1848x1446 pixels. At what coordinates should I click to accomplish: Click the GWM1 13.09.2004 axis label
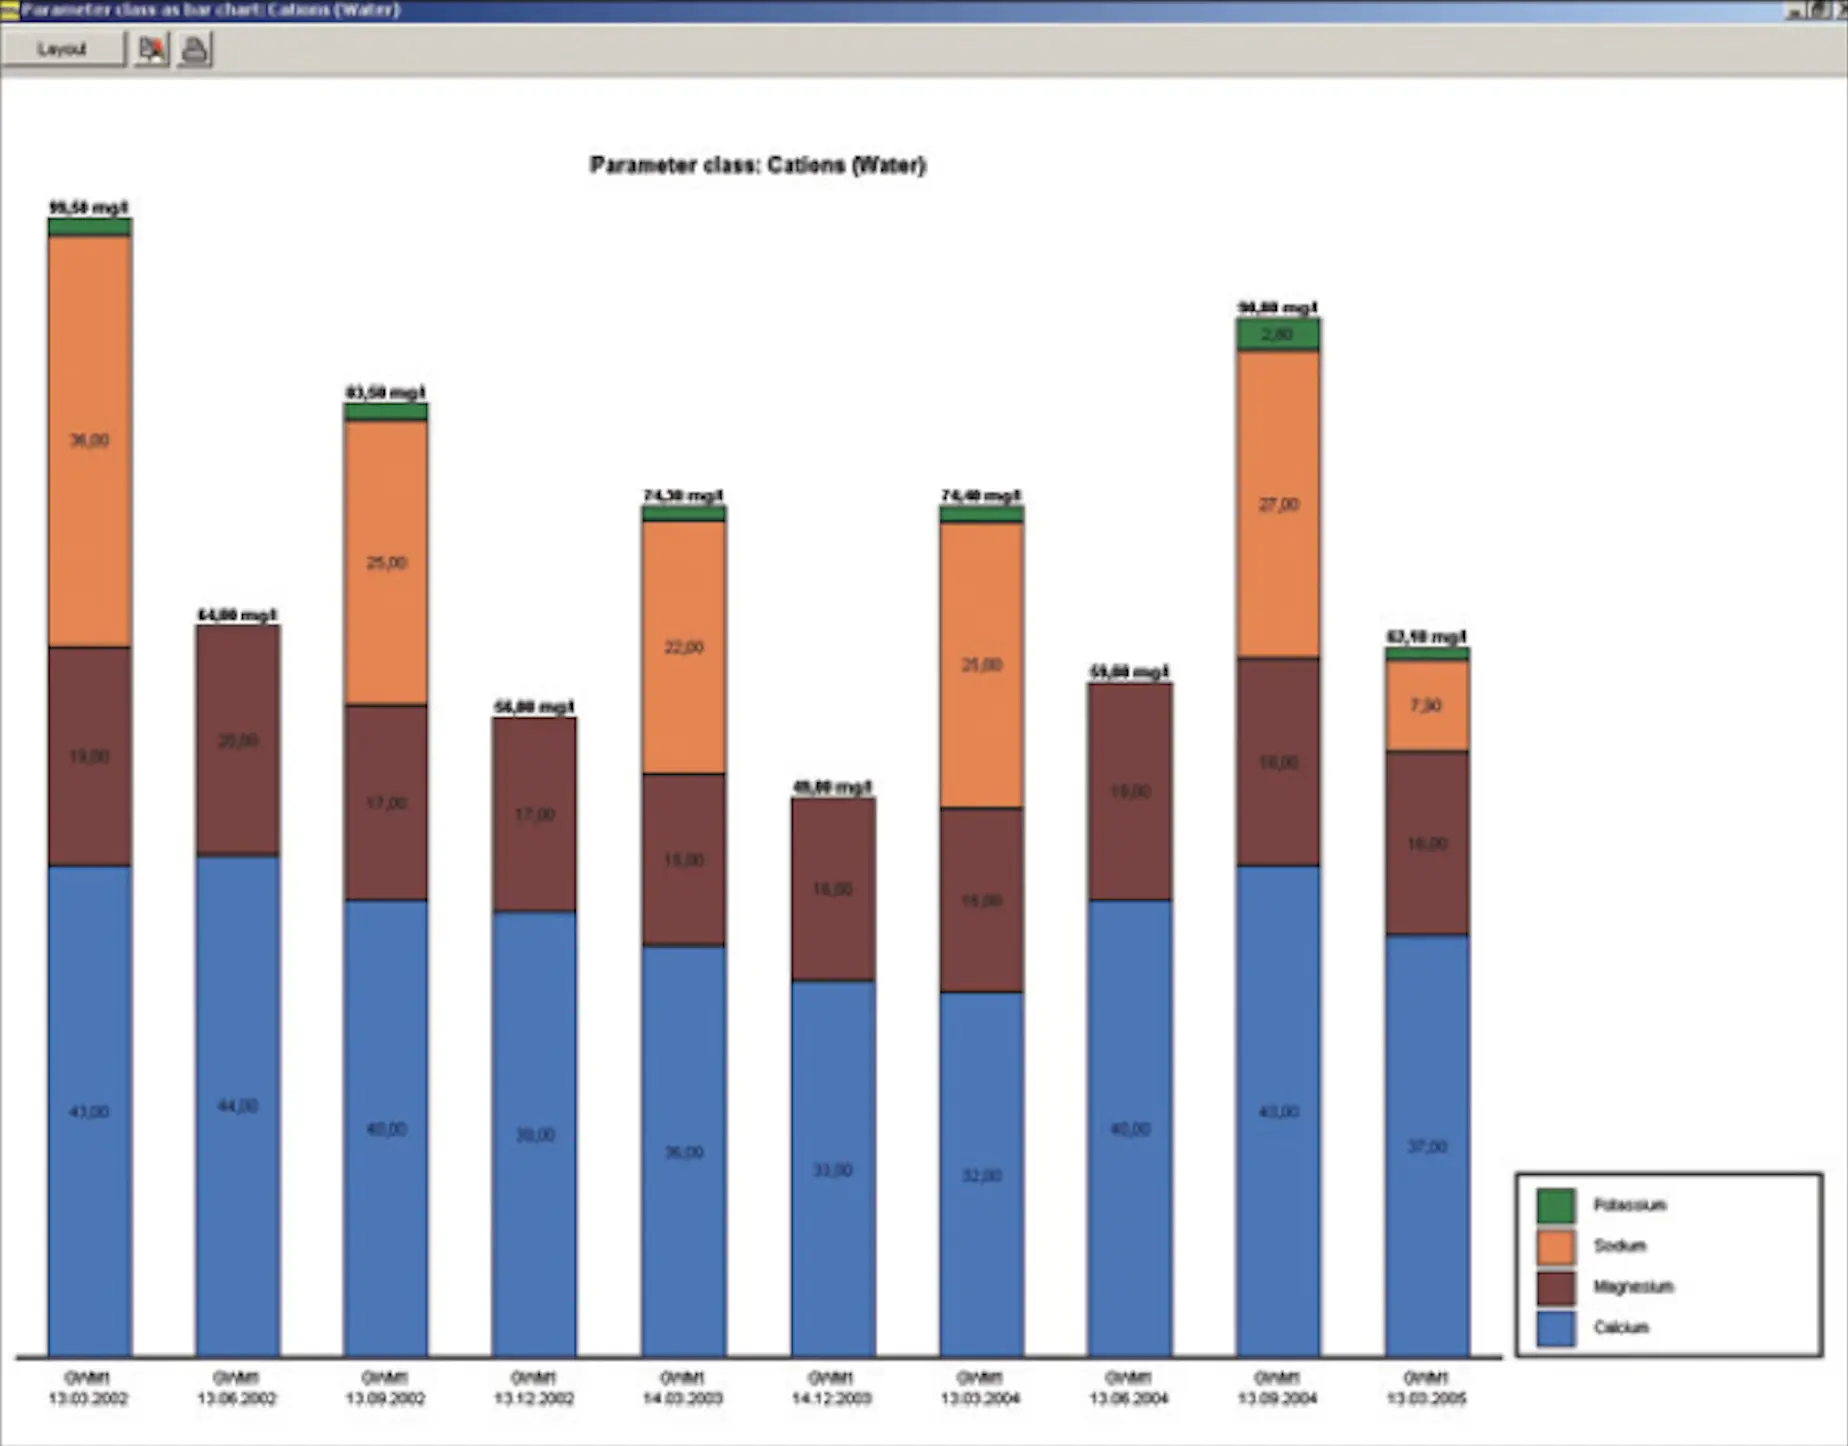(x=1277, y=1388)
